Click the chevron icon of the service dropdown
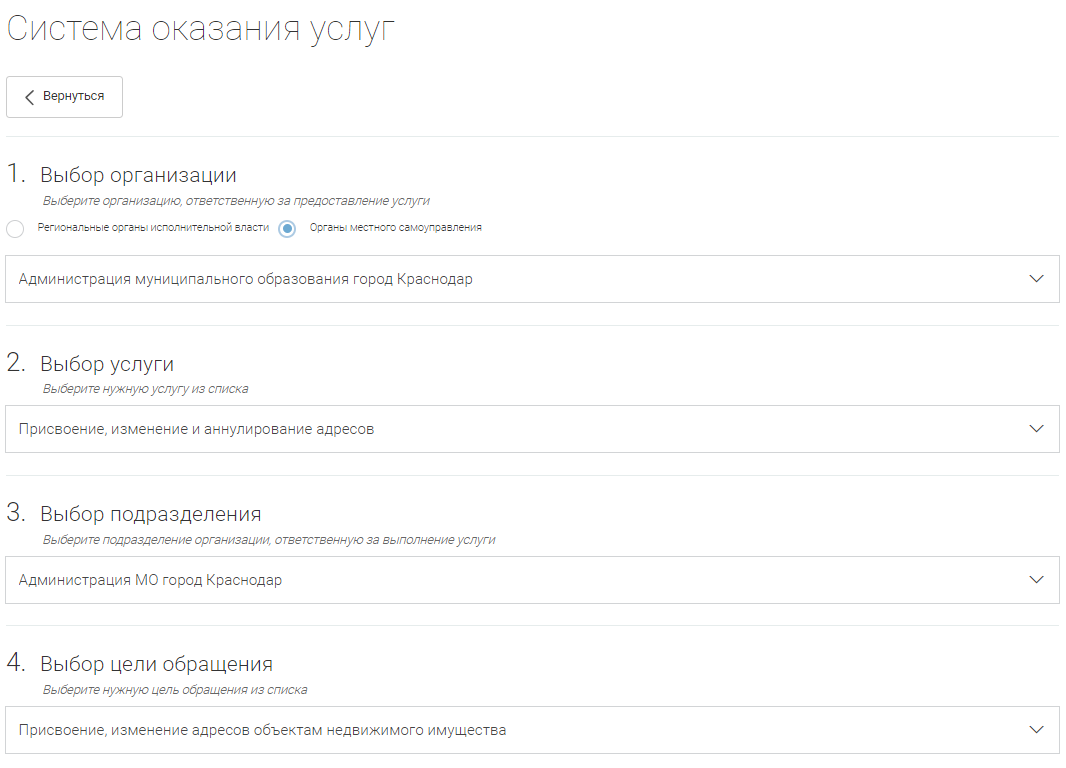 (1036, 429)
